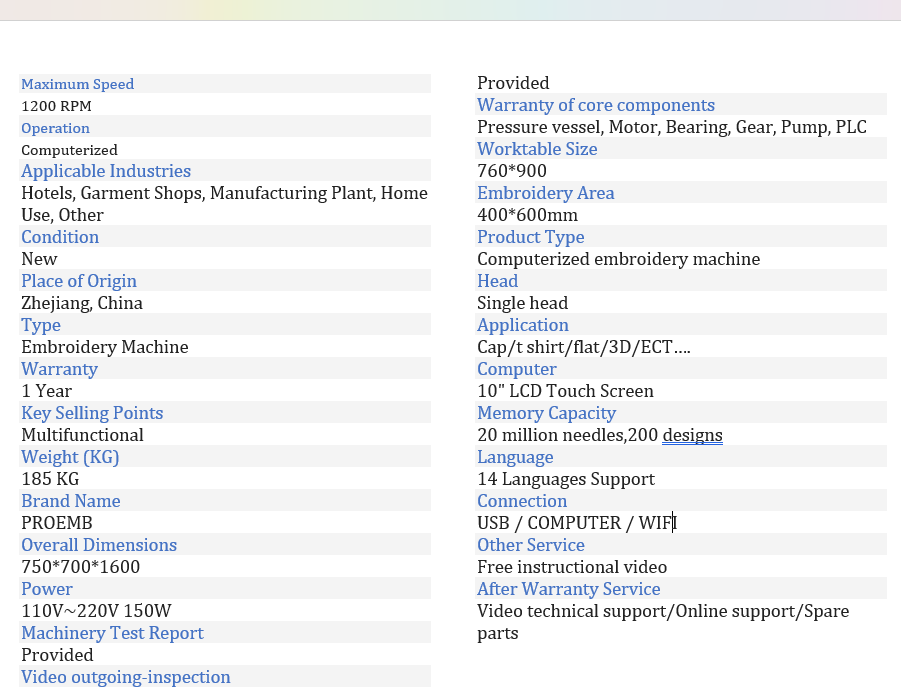The height and width of the screenshot is (700, 901).
Task: Click the misspelled word "designs" underlined in blue
Action: pos(692,435)
